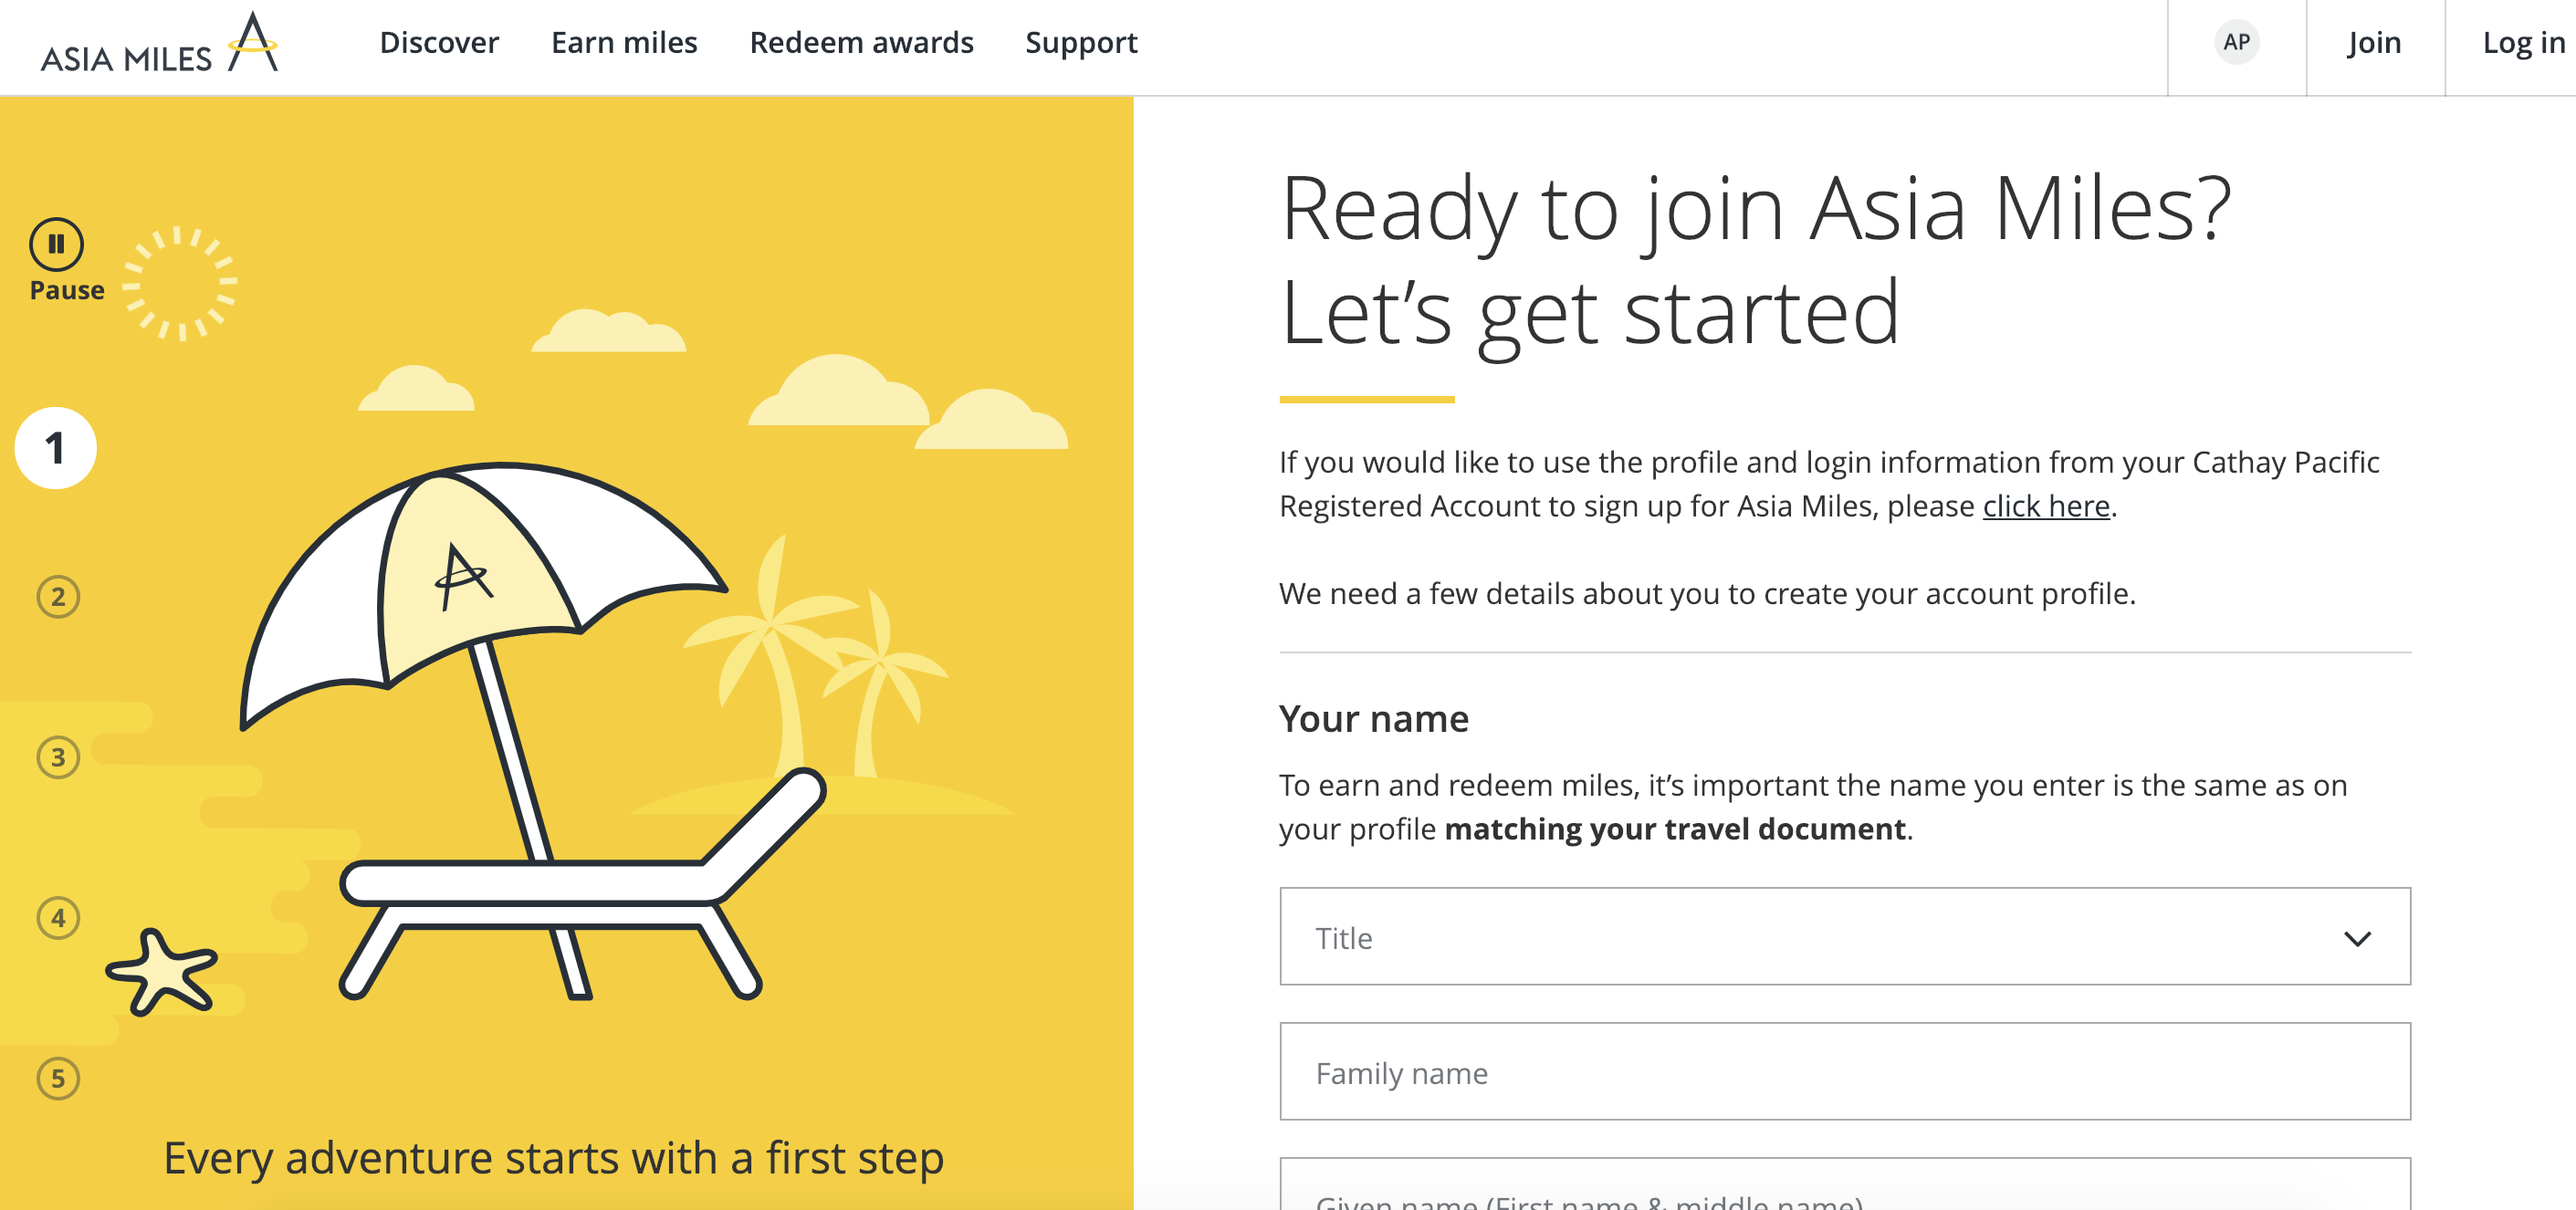Click the Asia Miles logo
This screenshot has height=1210, width=2576.
click(x=160, y=43)
